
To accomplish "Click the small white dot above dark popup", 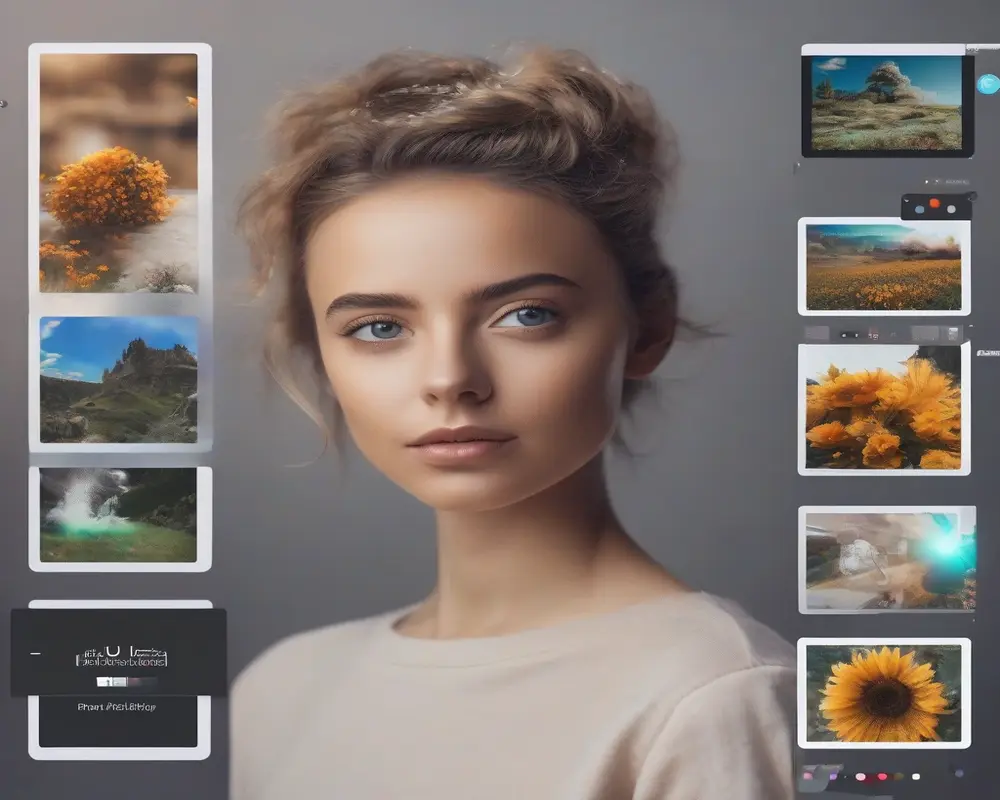I will point(927,182).
